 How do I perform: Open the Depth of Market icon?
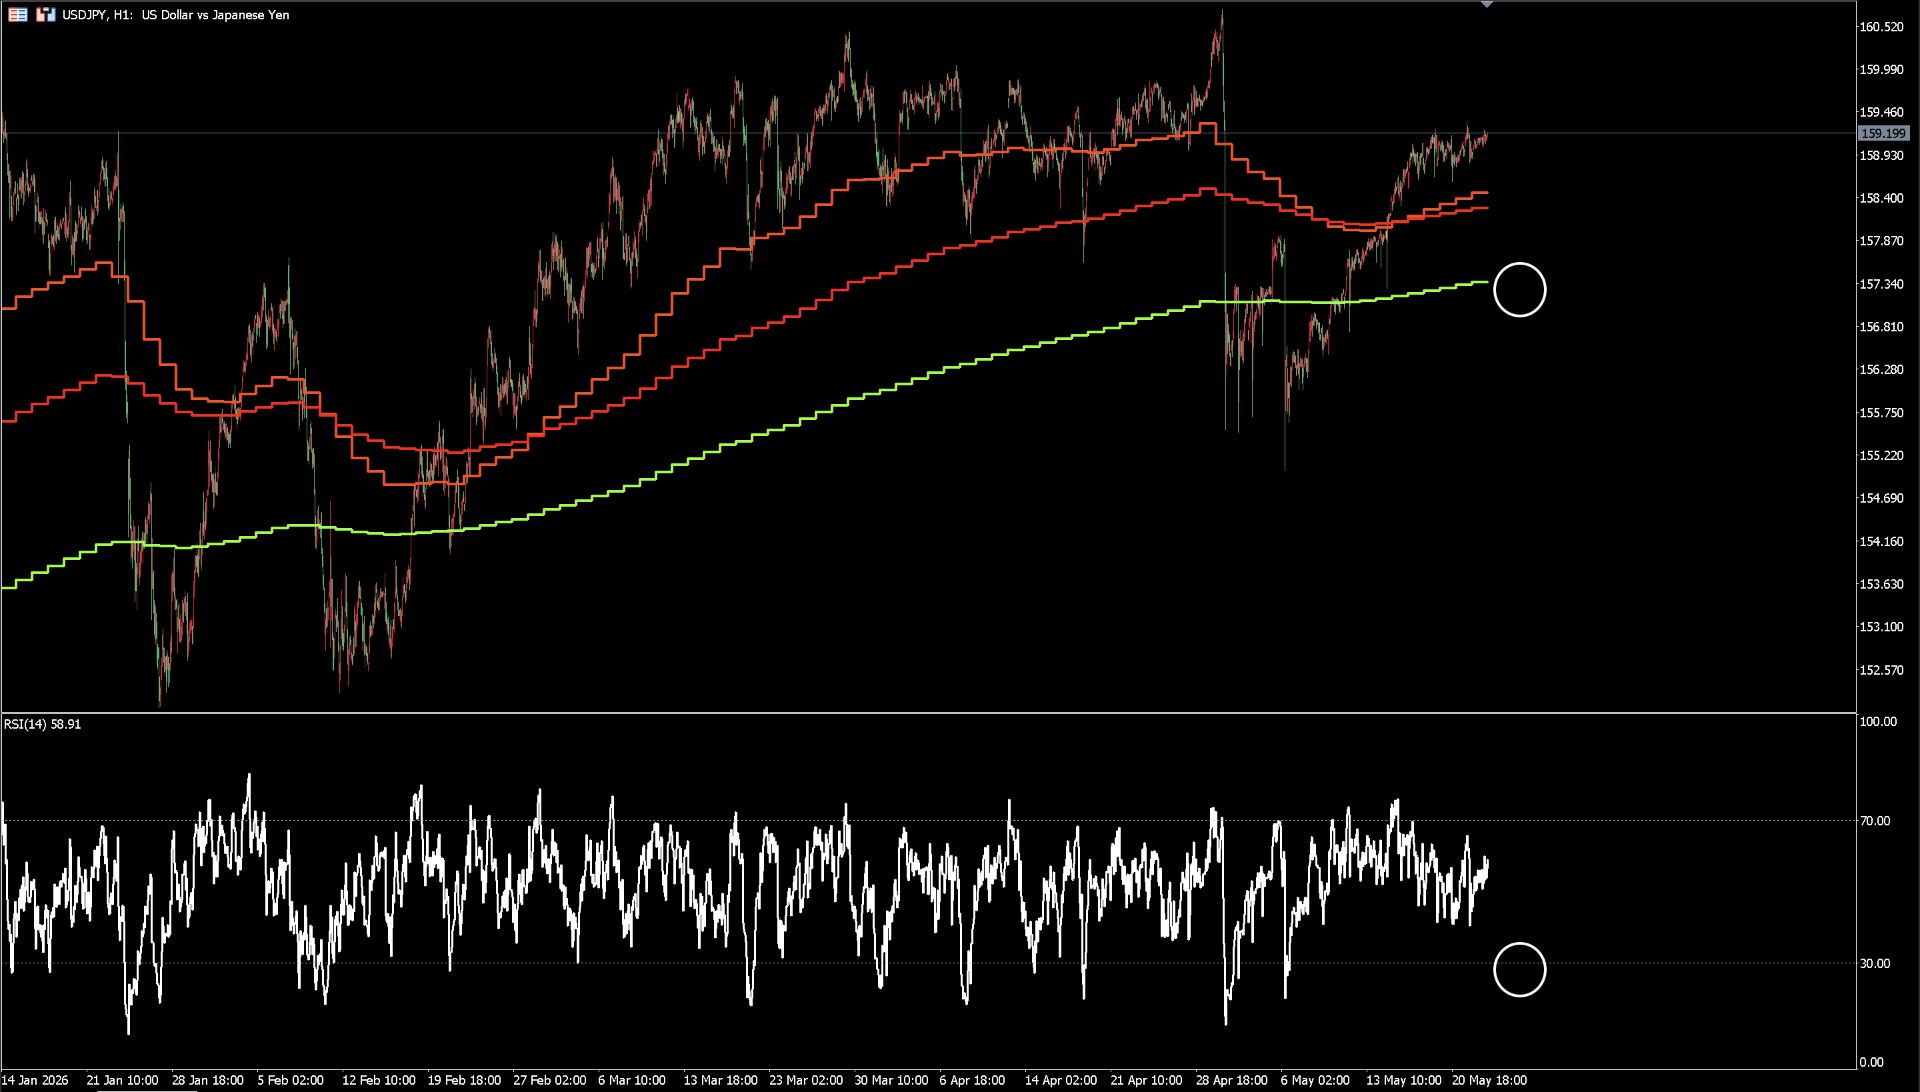coord(46,15)
